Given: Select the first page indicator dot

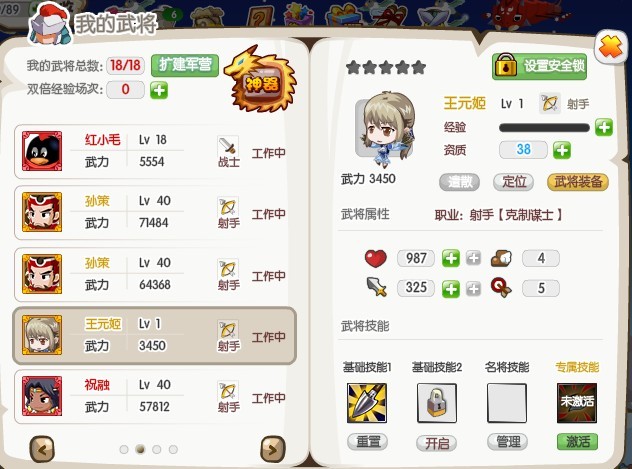Looking at the screenshot, I should (x=124, y=449).
